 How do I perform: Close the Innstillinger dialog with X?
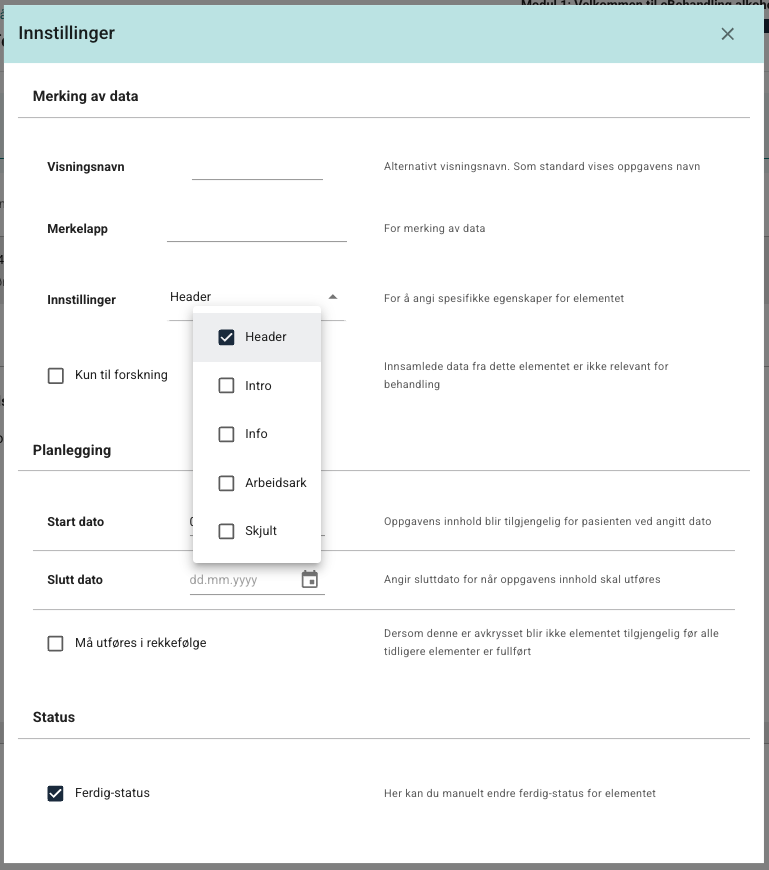[727, 34]
